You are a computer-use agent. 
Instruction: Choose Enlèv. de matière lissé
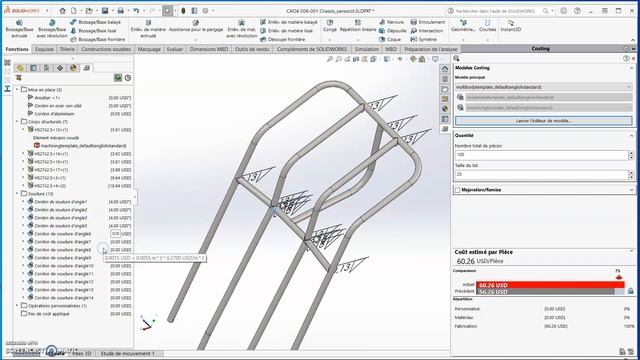286,31
